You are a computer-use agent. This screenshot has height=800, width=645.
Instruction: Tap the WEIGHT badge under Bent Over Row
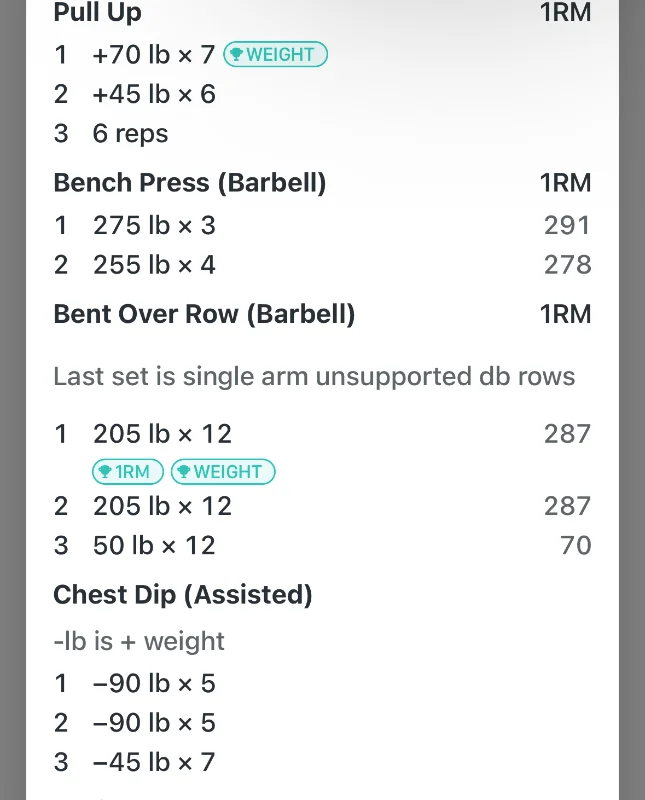tap(223, 471)
